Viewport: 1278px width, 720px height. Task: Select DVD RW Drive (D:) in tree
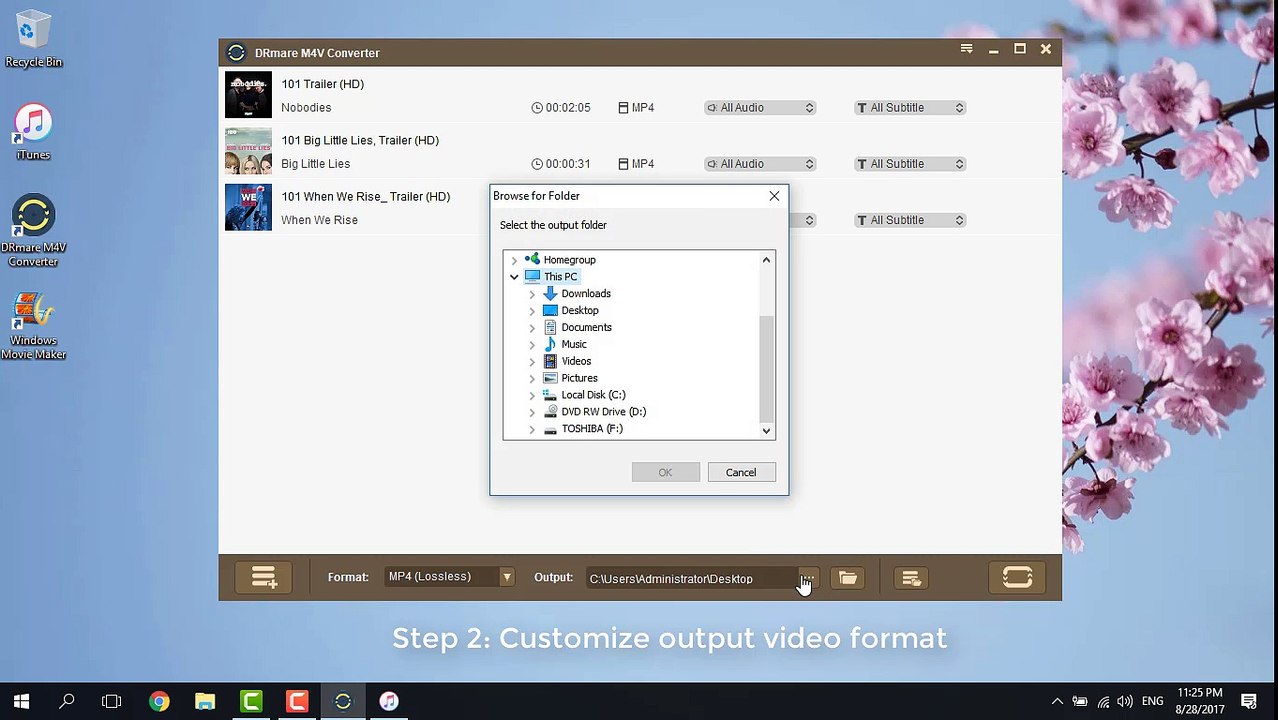(603, 412)
